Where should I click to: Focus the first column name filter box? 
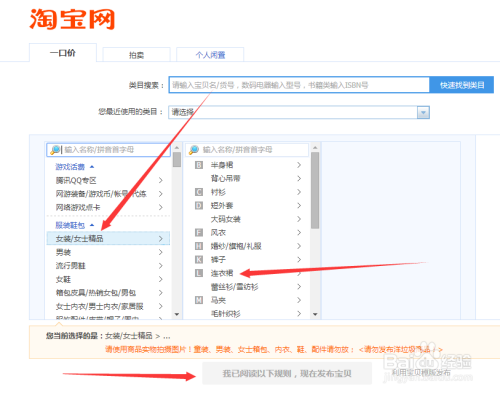(x=108, y=150)
